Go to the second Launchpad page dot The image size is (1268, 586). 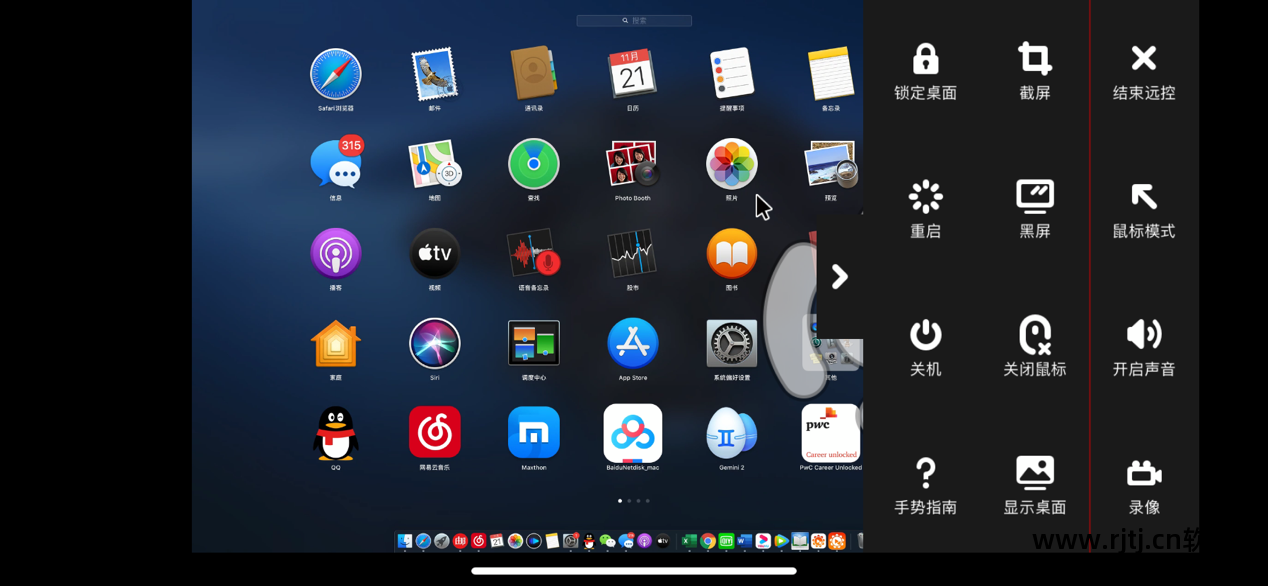[x=629, y=501]
